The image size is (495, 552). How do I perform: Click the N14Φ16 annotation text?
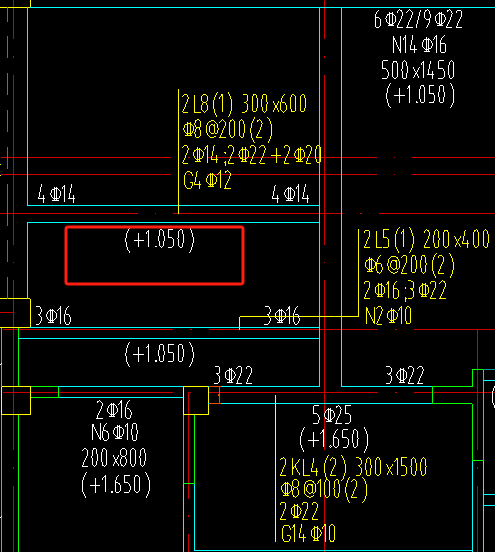(x=419, y=45)
